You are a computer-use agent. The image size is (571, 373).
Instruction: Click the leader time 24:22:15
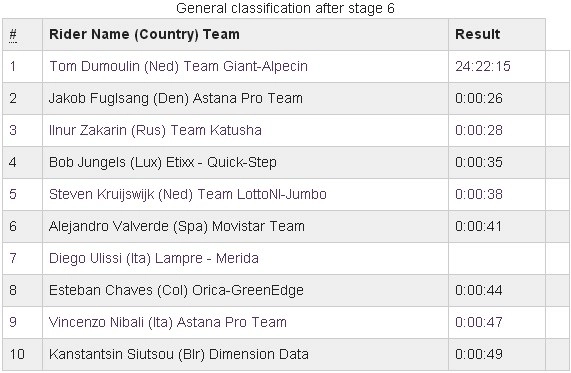pos(483,66)
